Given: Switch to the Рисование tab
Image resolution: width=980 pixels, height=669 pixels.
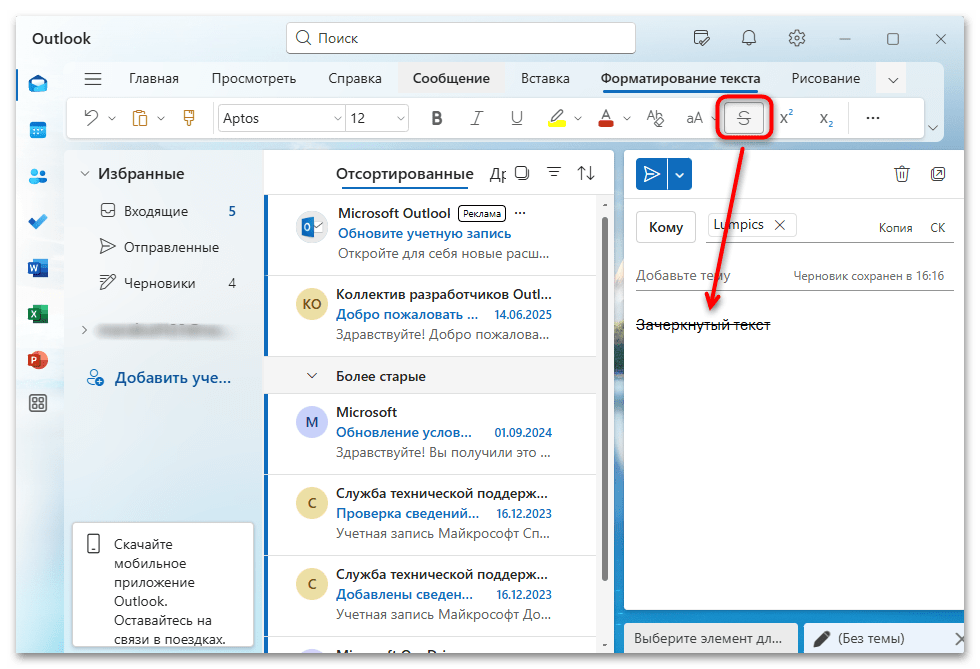Looking at the screenshot, I should click(826, 79).
